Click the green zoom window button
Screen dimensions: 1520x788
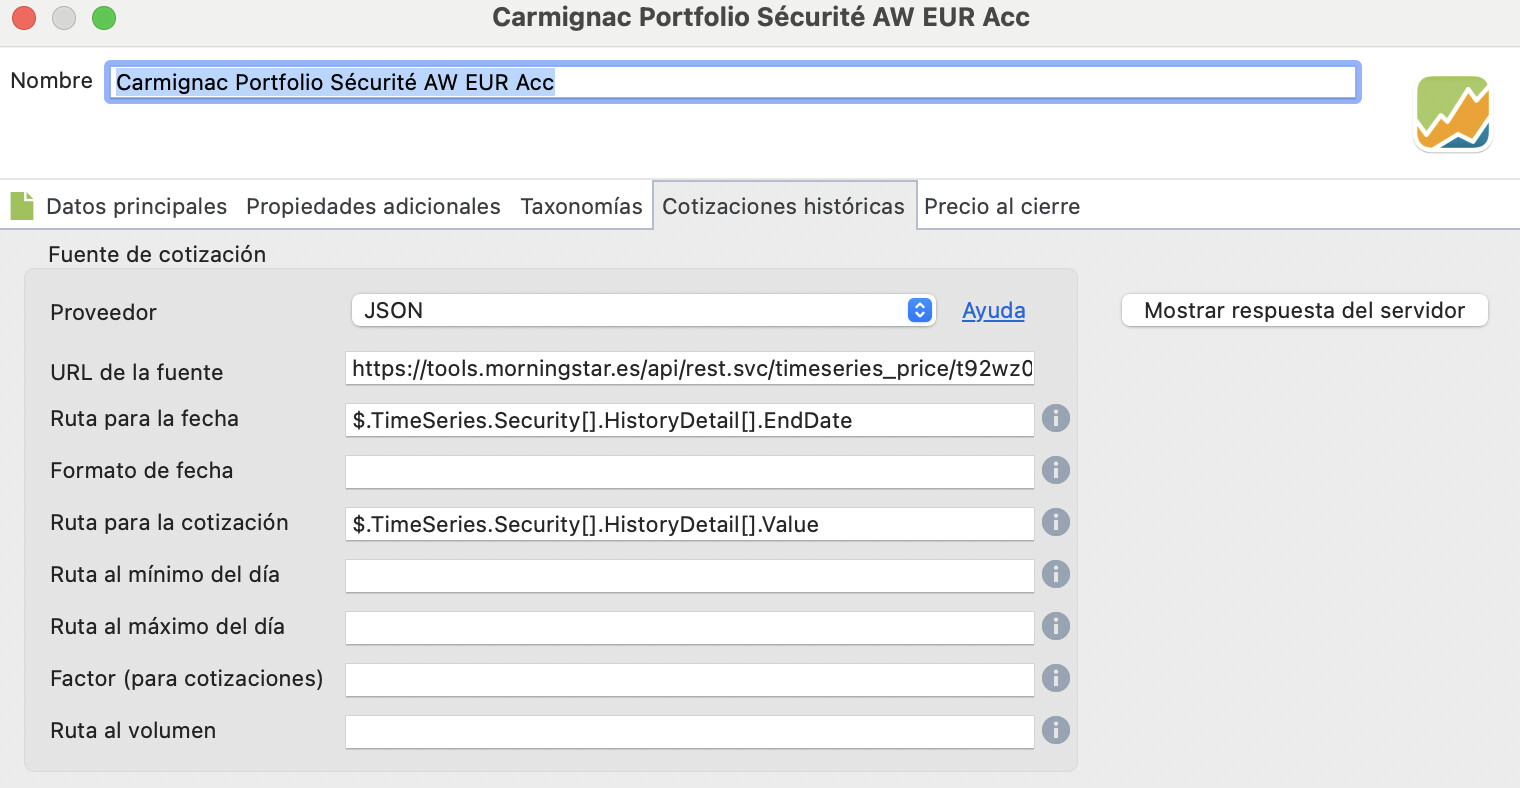click(x=104, y=17)
